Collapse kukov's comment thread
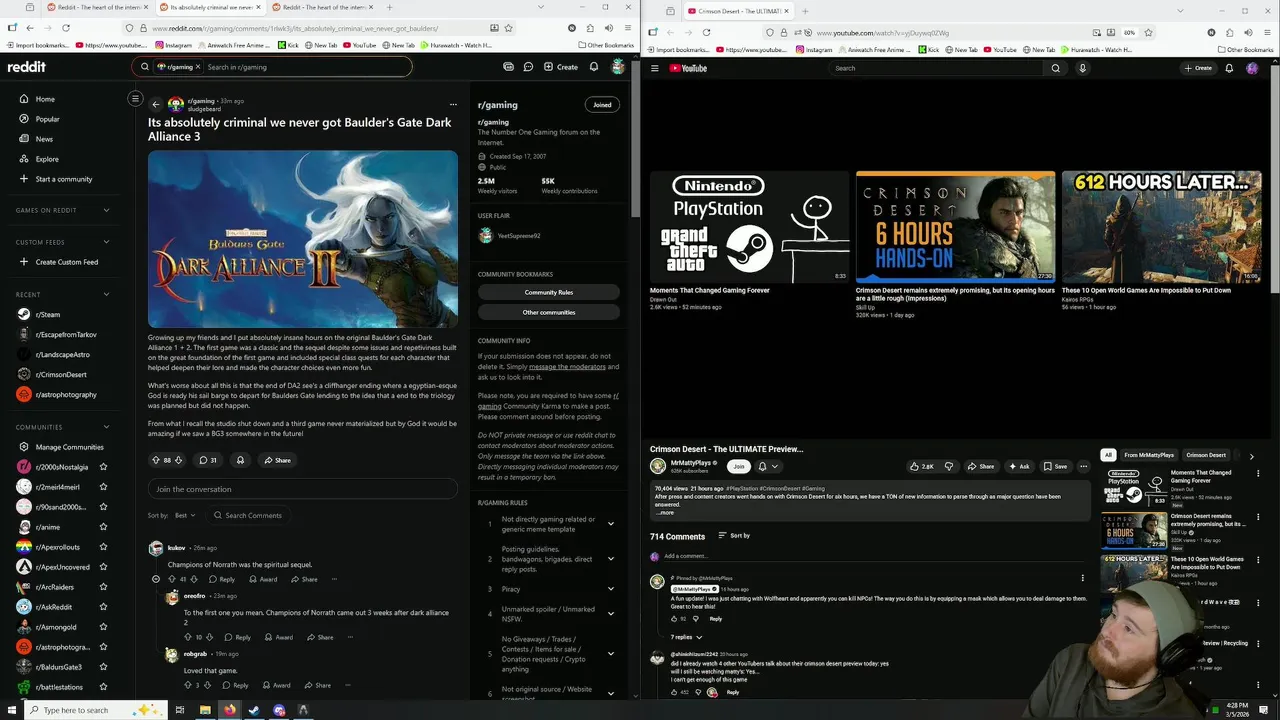 point(155,579)
